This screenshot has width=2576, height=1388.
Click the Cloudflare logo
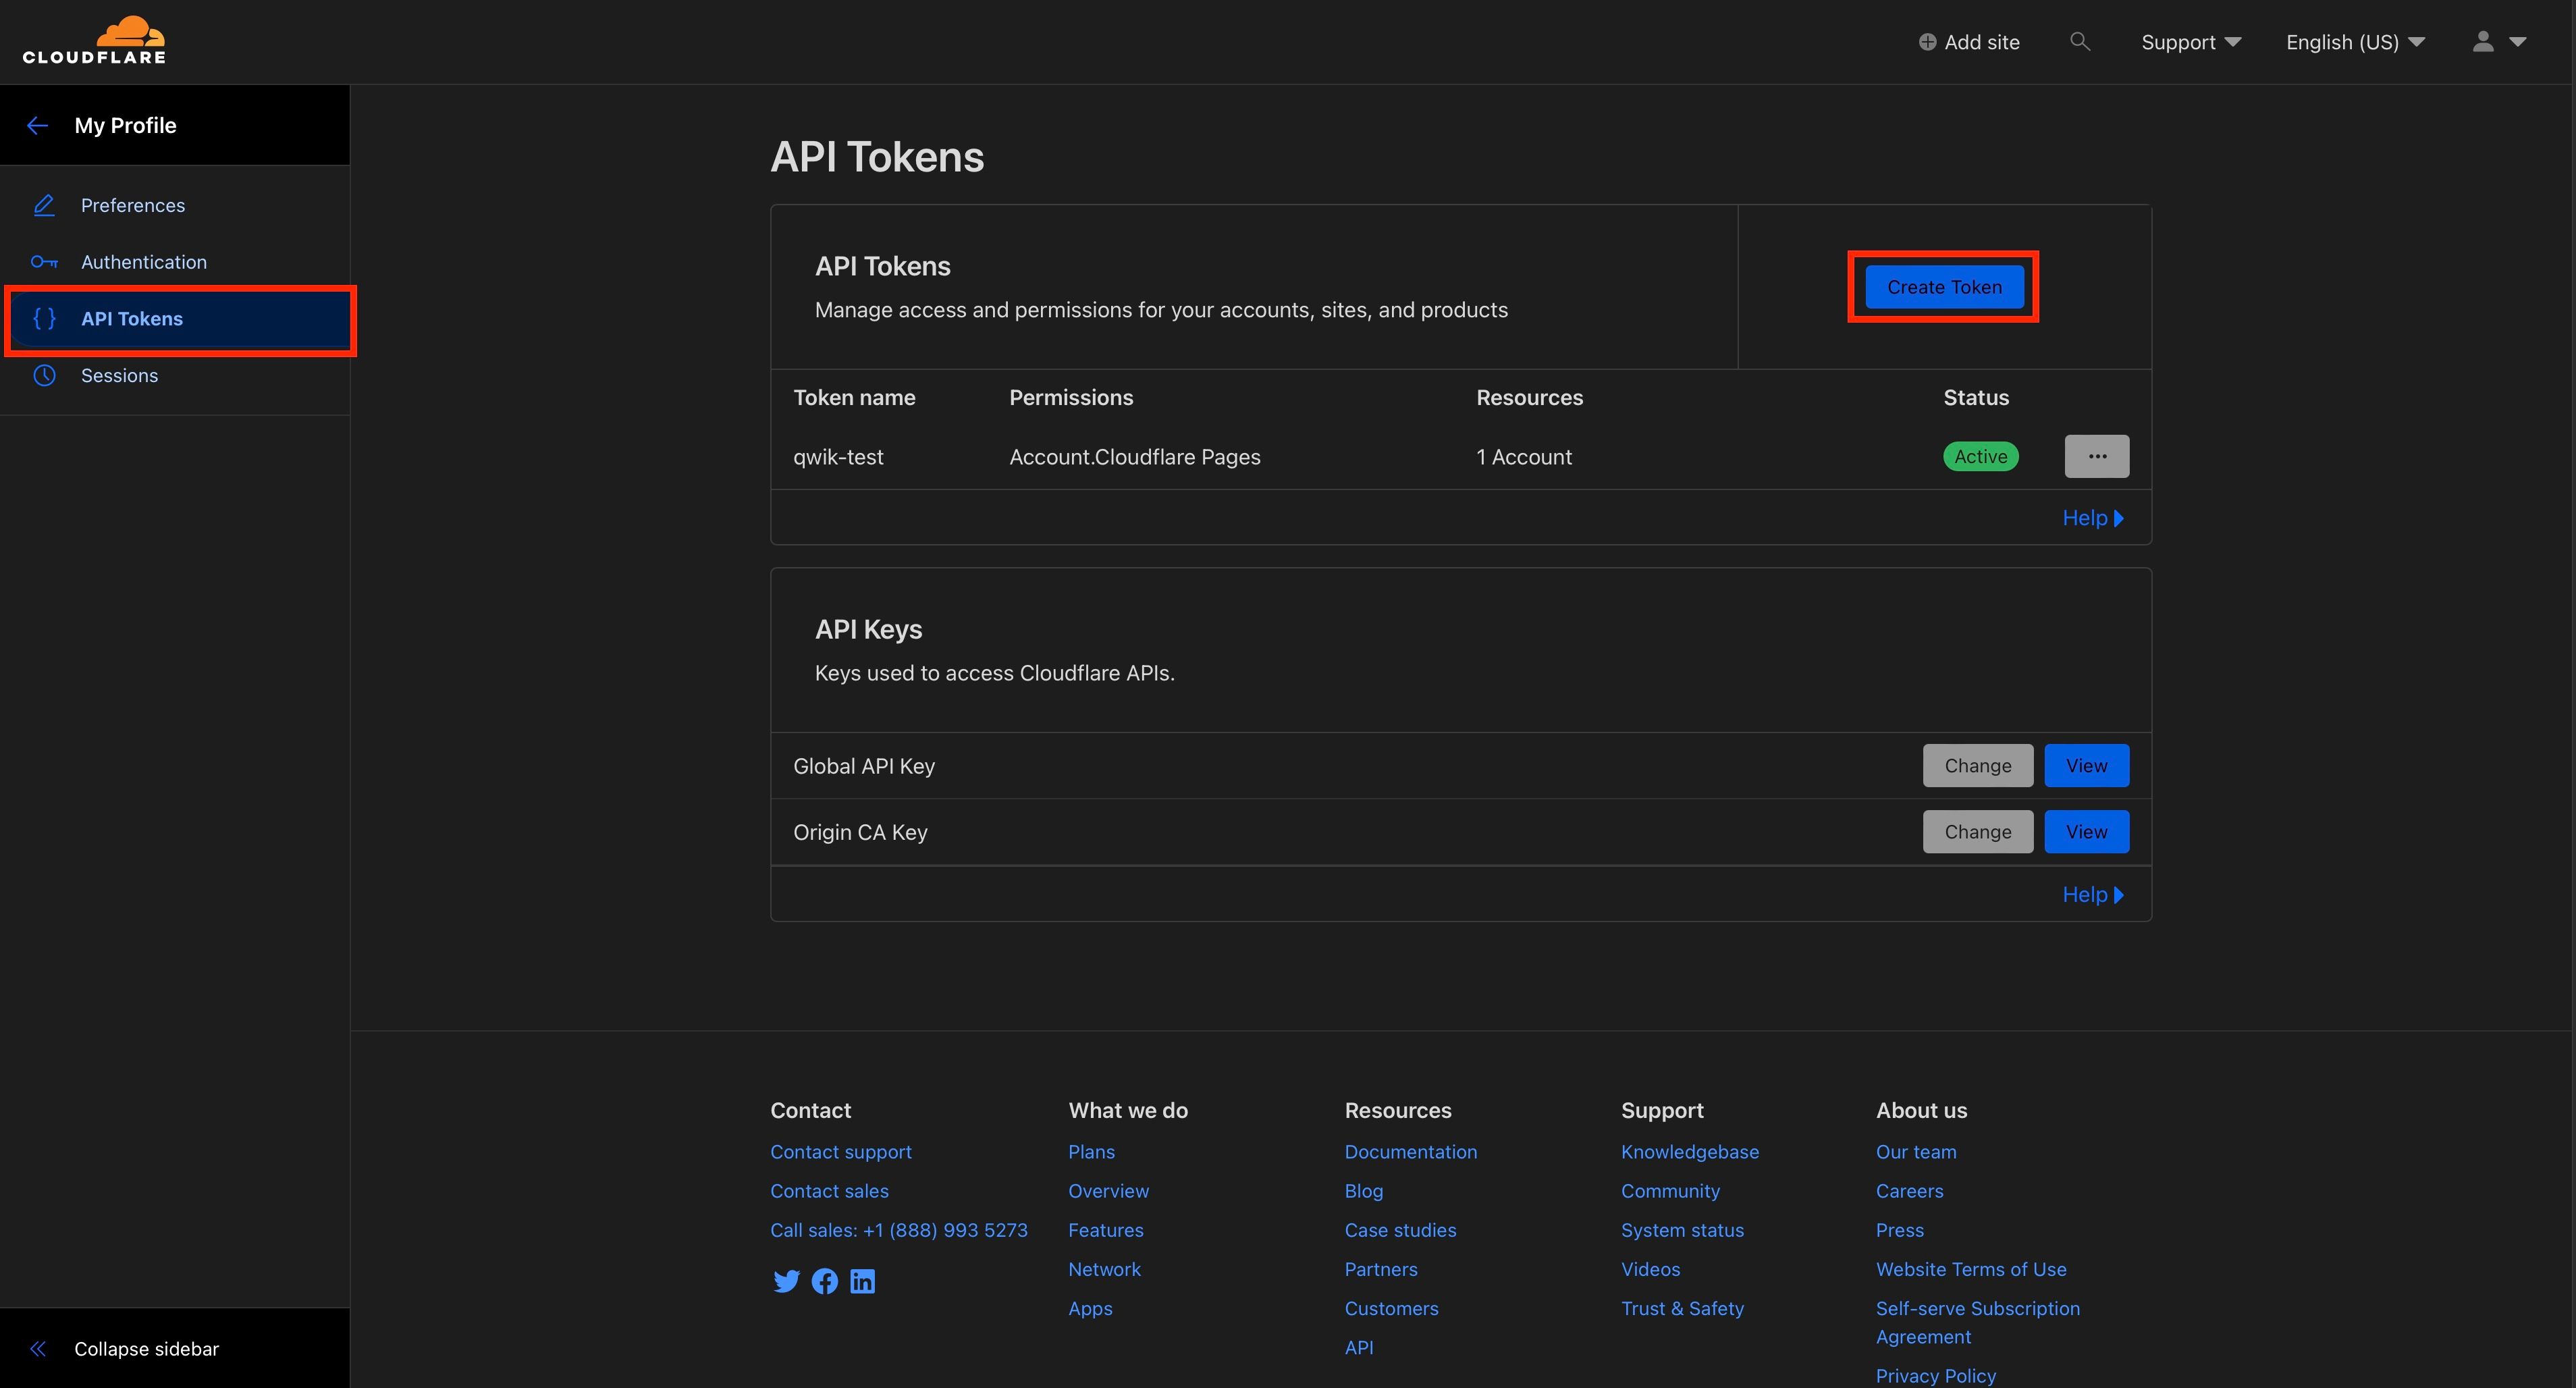click(94, 40)
